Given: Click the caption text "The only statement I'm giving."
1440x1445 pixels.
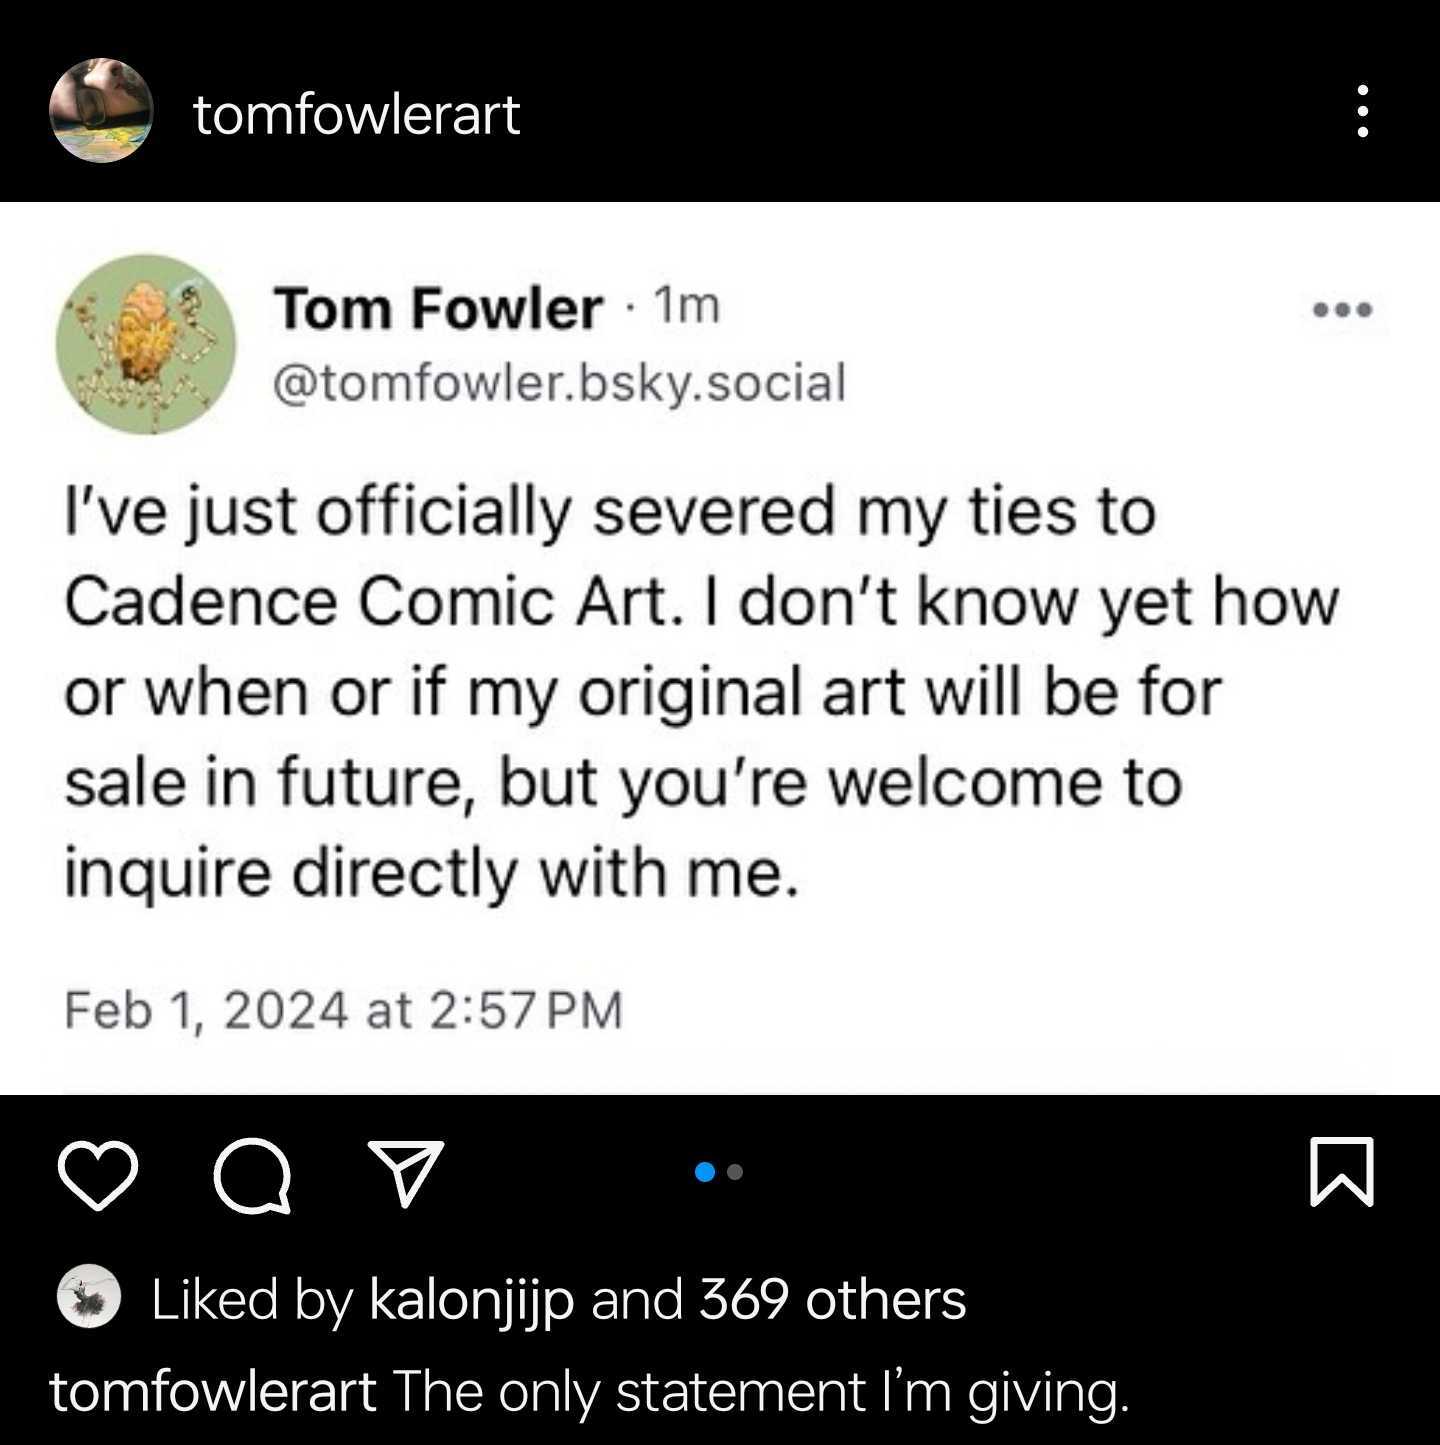Looking at the screenshot, I should (760, 1391).
